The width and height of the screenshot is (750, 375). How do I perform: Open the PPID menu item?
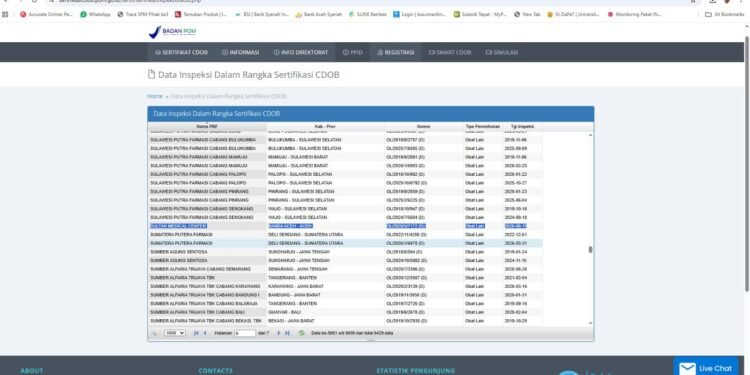(x=353, y=52)
